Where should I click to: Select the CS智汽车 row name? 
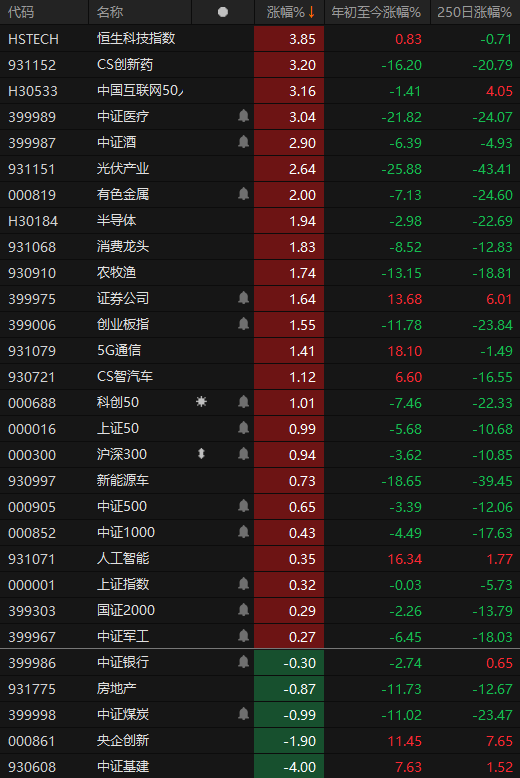[x=125, y=376]
